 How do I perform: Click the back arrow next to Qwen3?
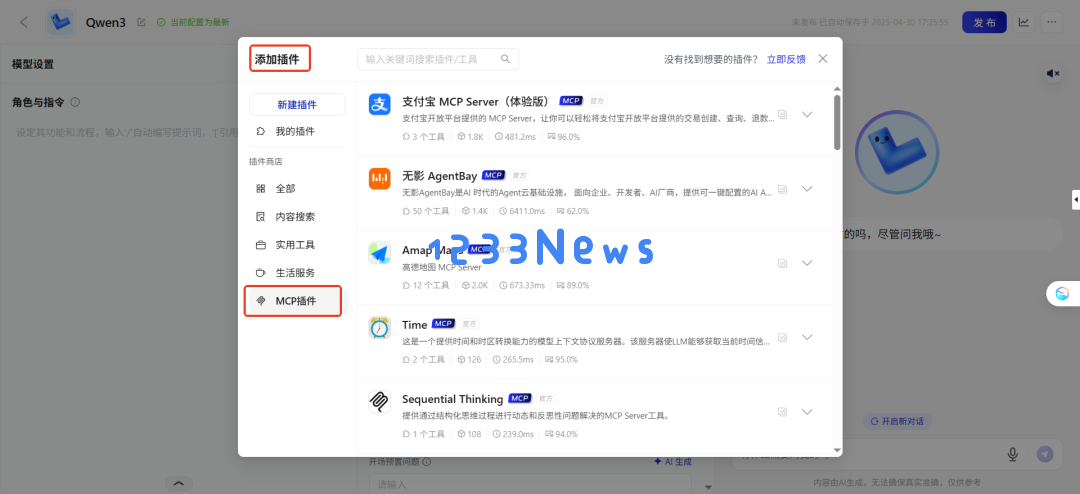24,22
